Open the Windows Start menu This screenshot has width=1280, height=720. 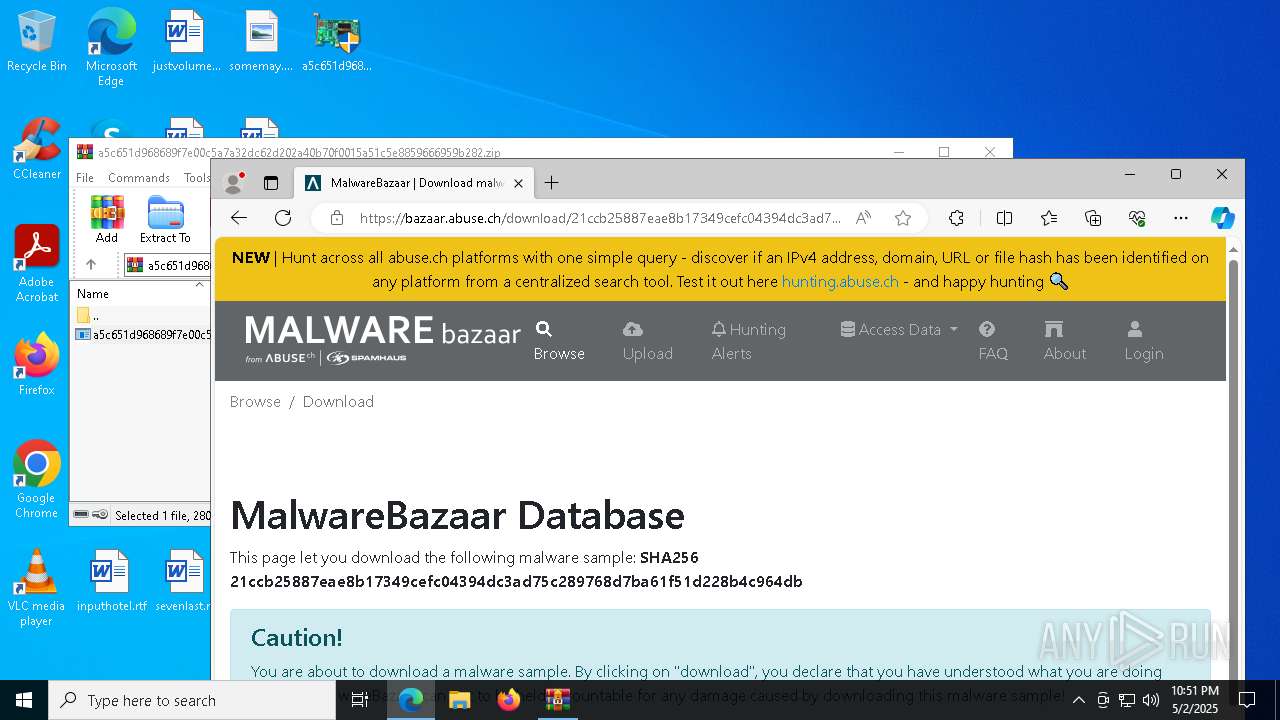point(24,700)
